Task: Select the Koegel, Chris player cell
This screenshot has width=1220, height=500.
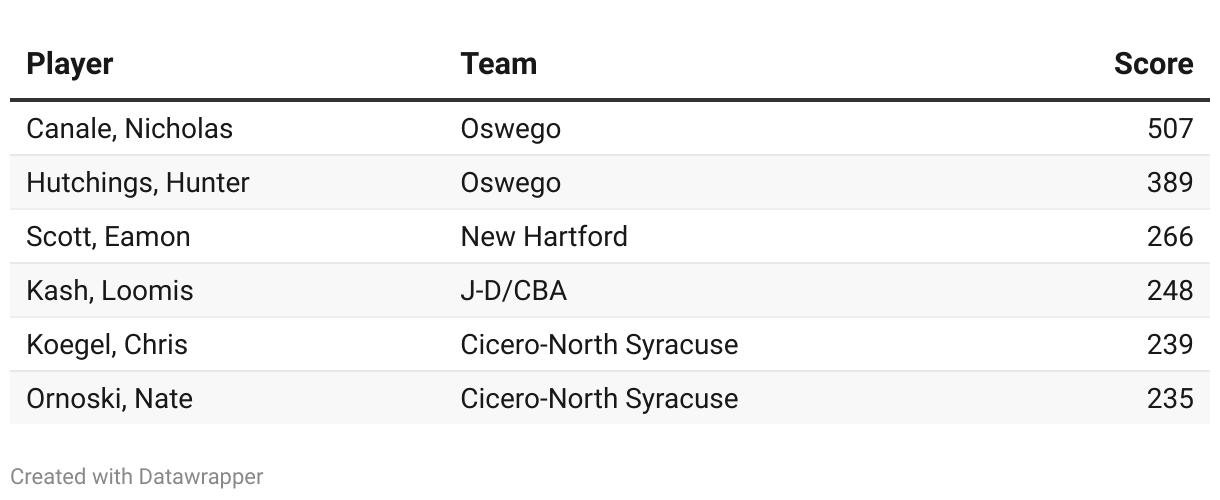Action: (x=107, y=345)
